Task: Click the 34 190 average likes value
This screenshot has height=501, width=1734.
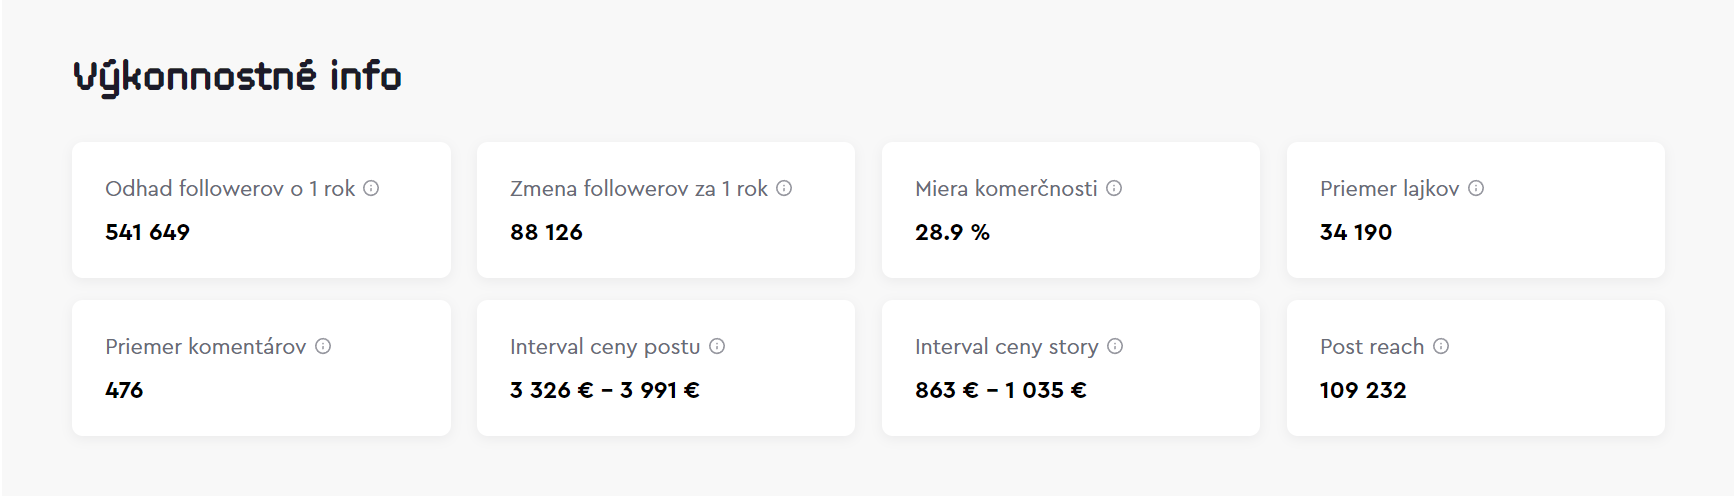Action: point(1356,232)
